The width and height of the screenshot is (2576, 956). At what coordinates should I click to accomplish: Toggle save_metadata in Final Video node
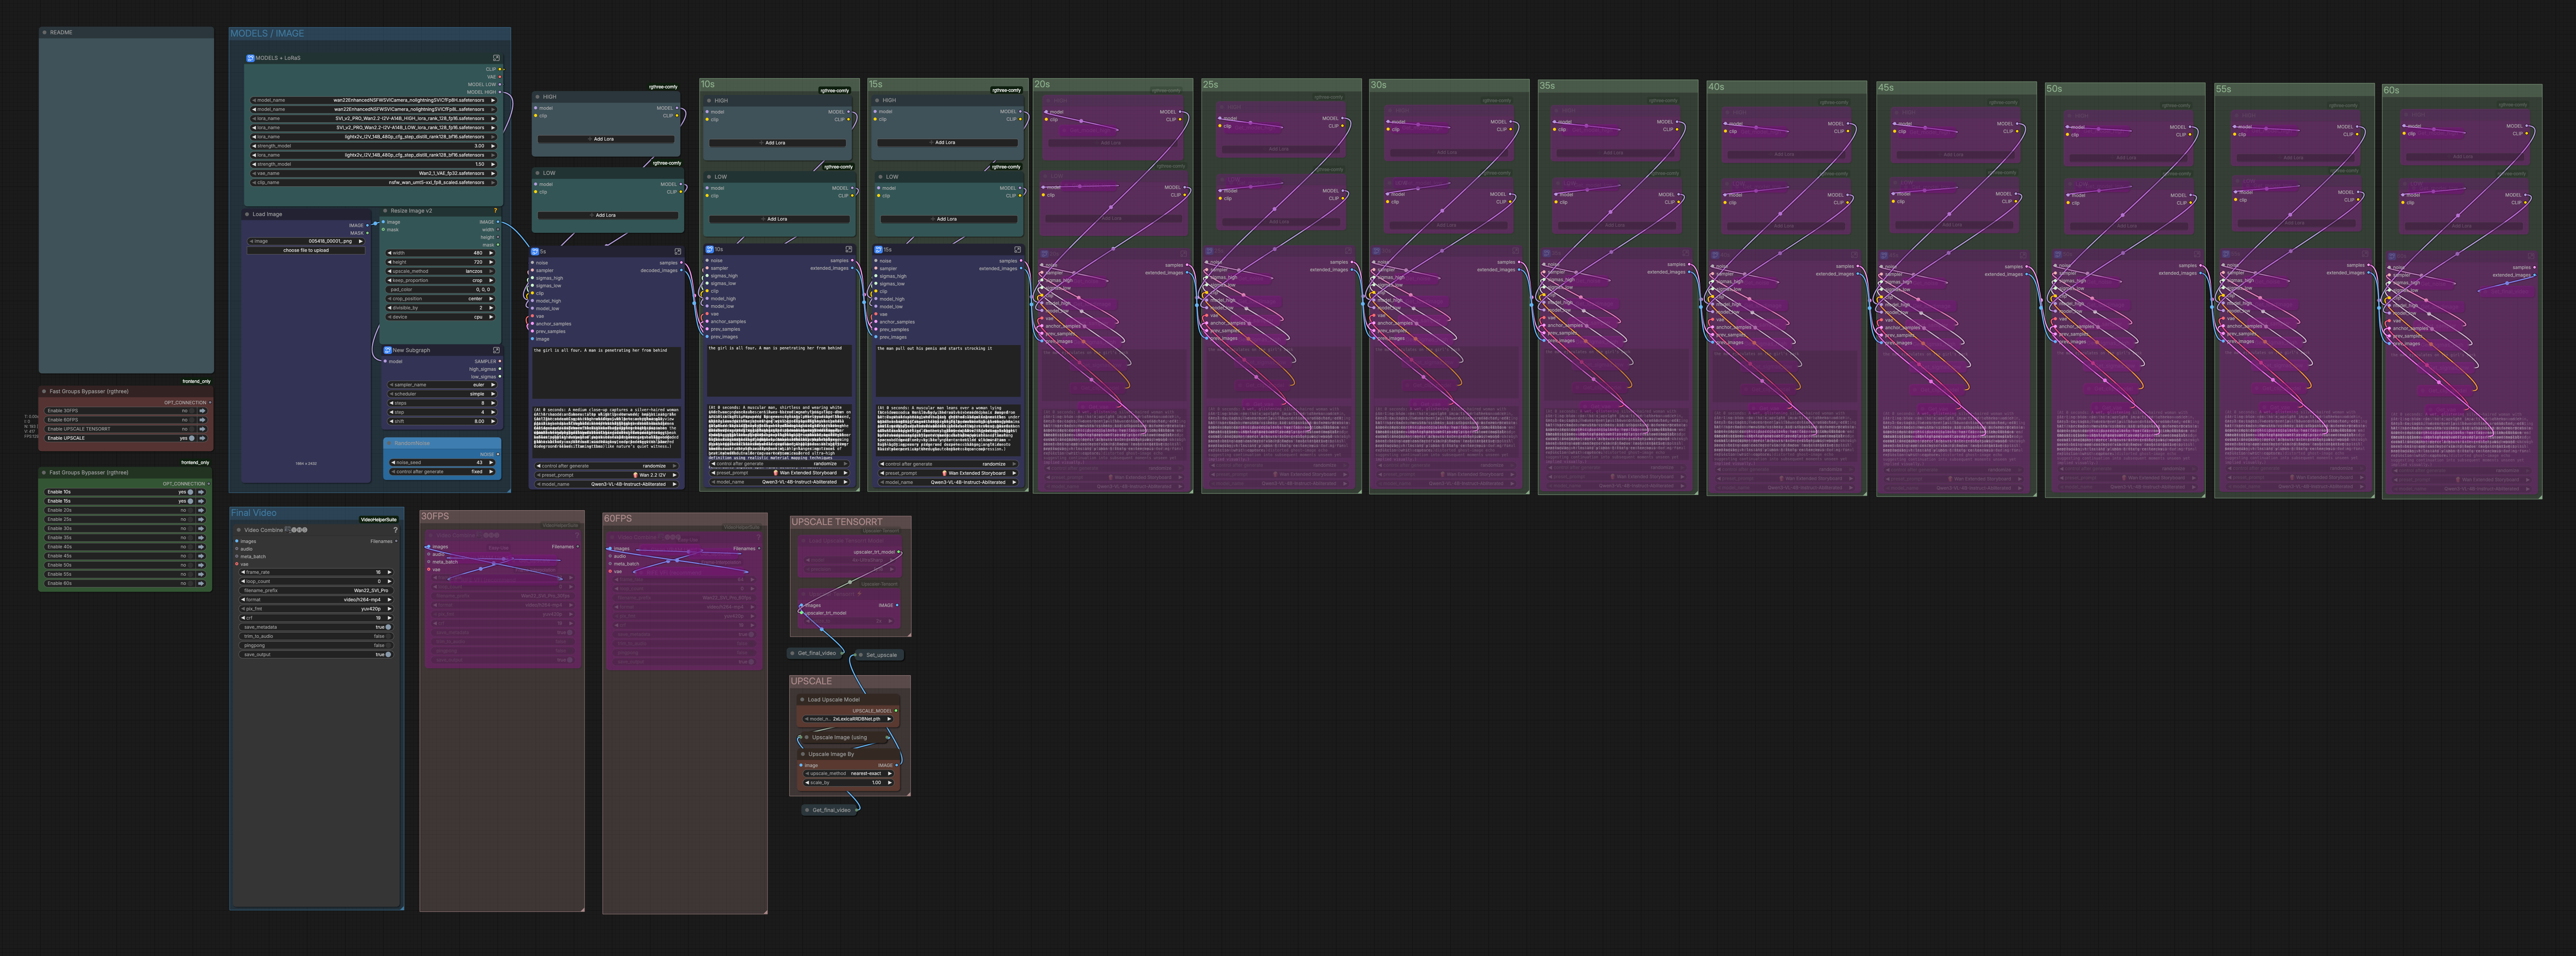tap(388, 627)
